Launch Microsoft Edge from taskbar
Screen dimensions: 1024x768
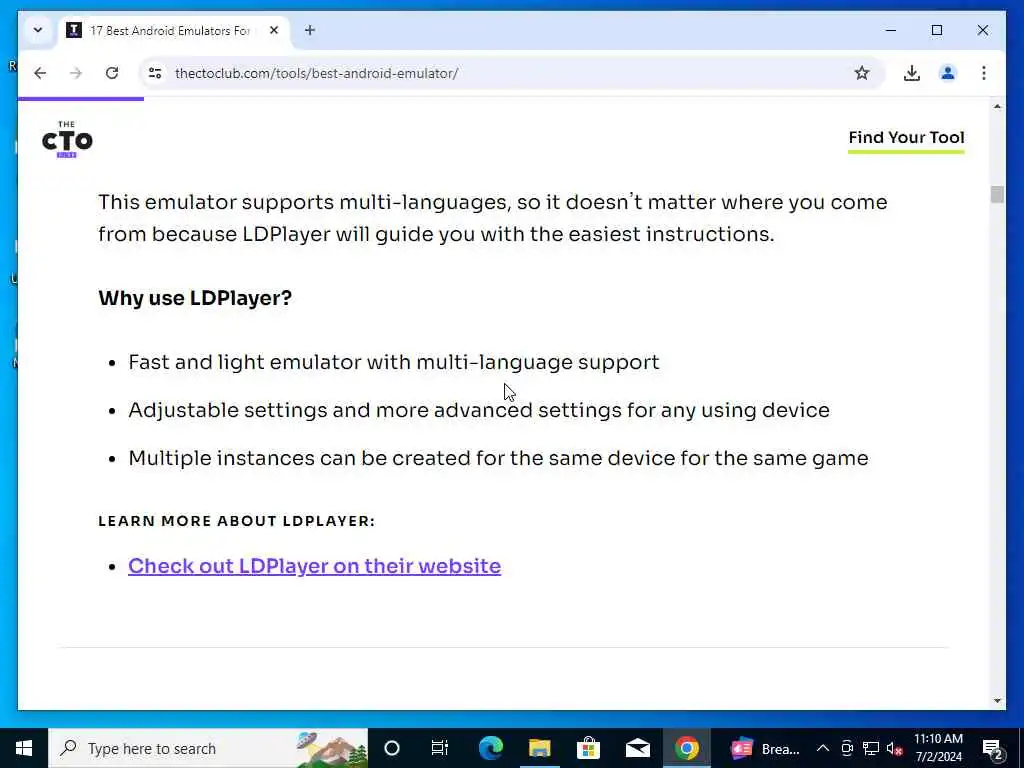click(x=490, y=748)
